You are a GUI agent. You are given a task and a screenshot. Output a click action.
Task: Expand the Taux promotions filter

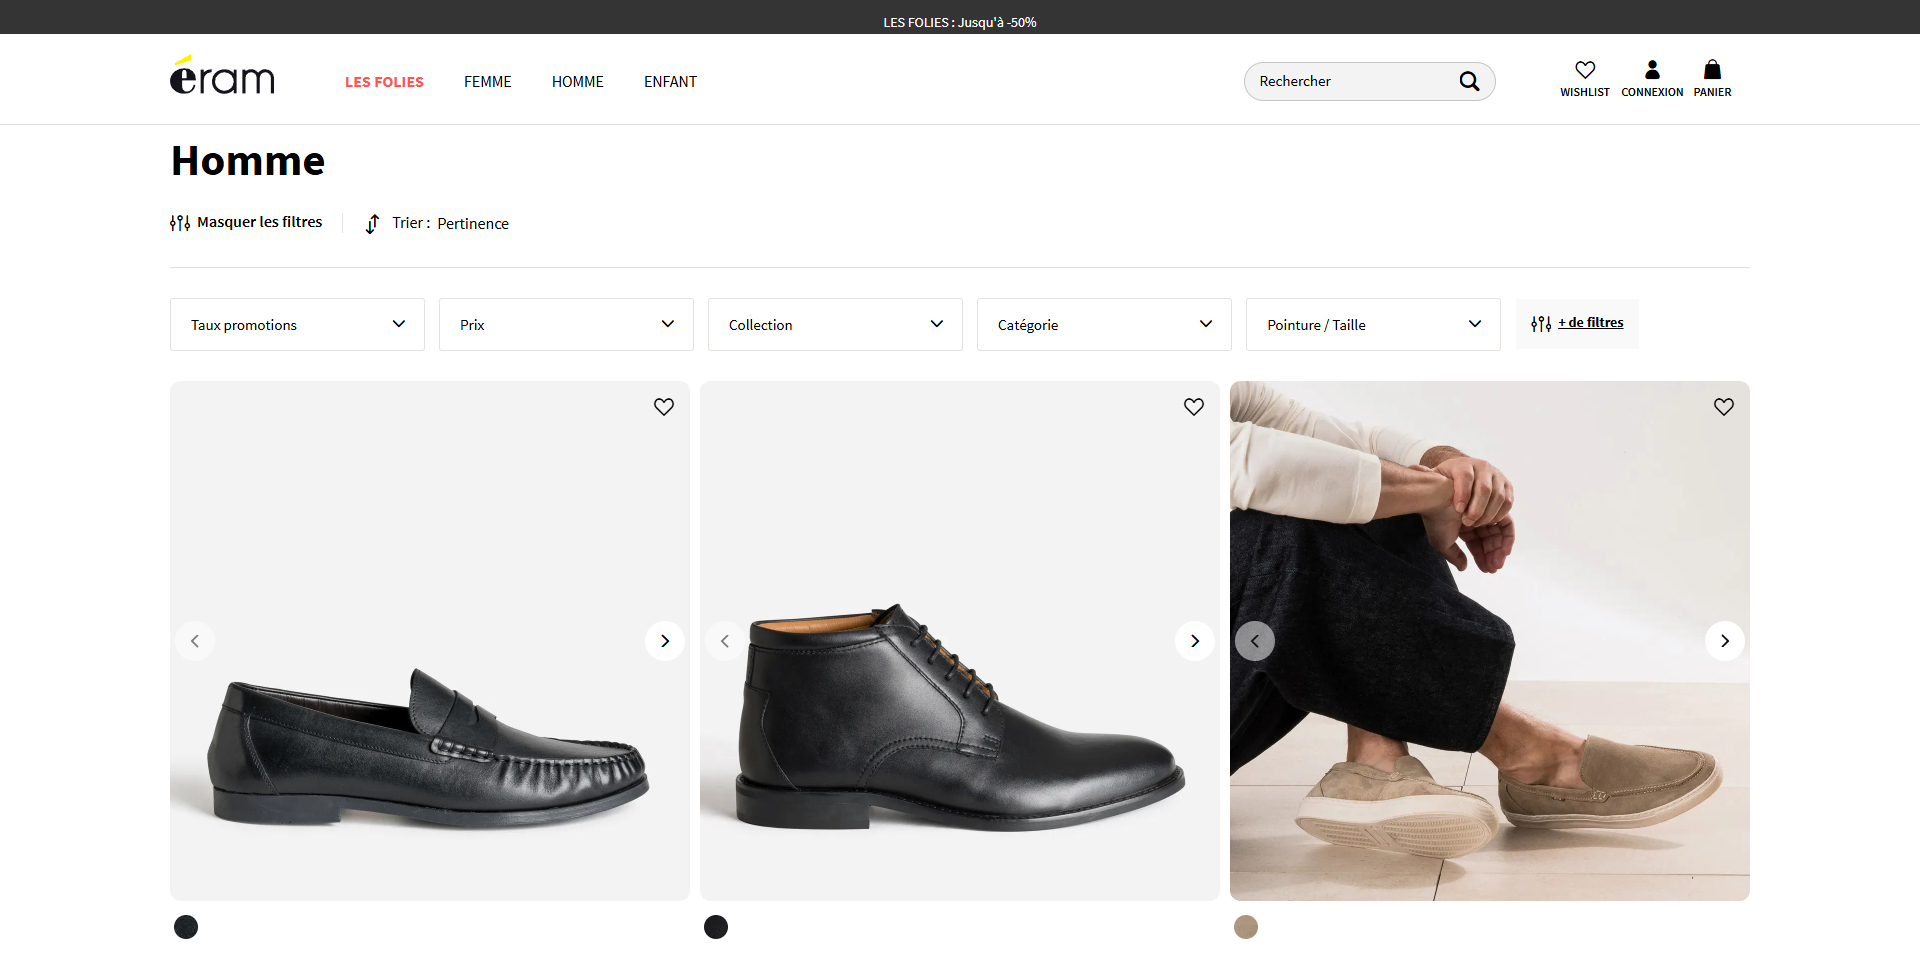[297, 325]
